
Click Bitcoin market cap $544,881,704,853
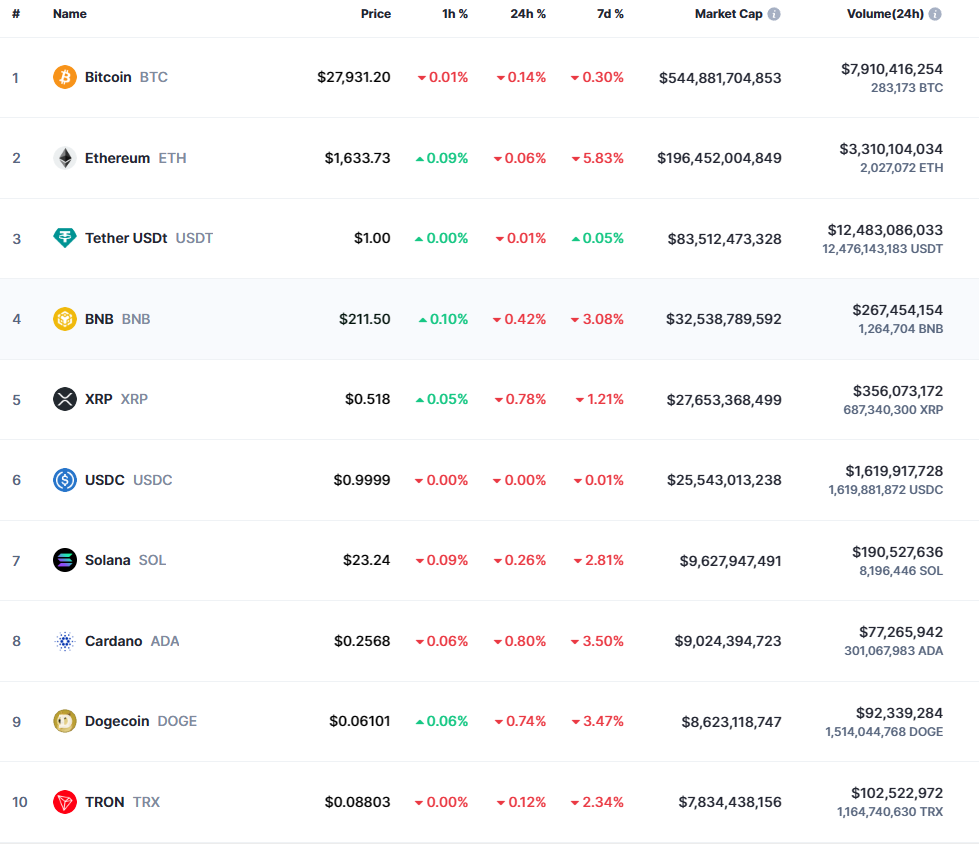(x=721, y=78)
